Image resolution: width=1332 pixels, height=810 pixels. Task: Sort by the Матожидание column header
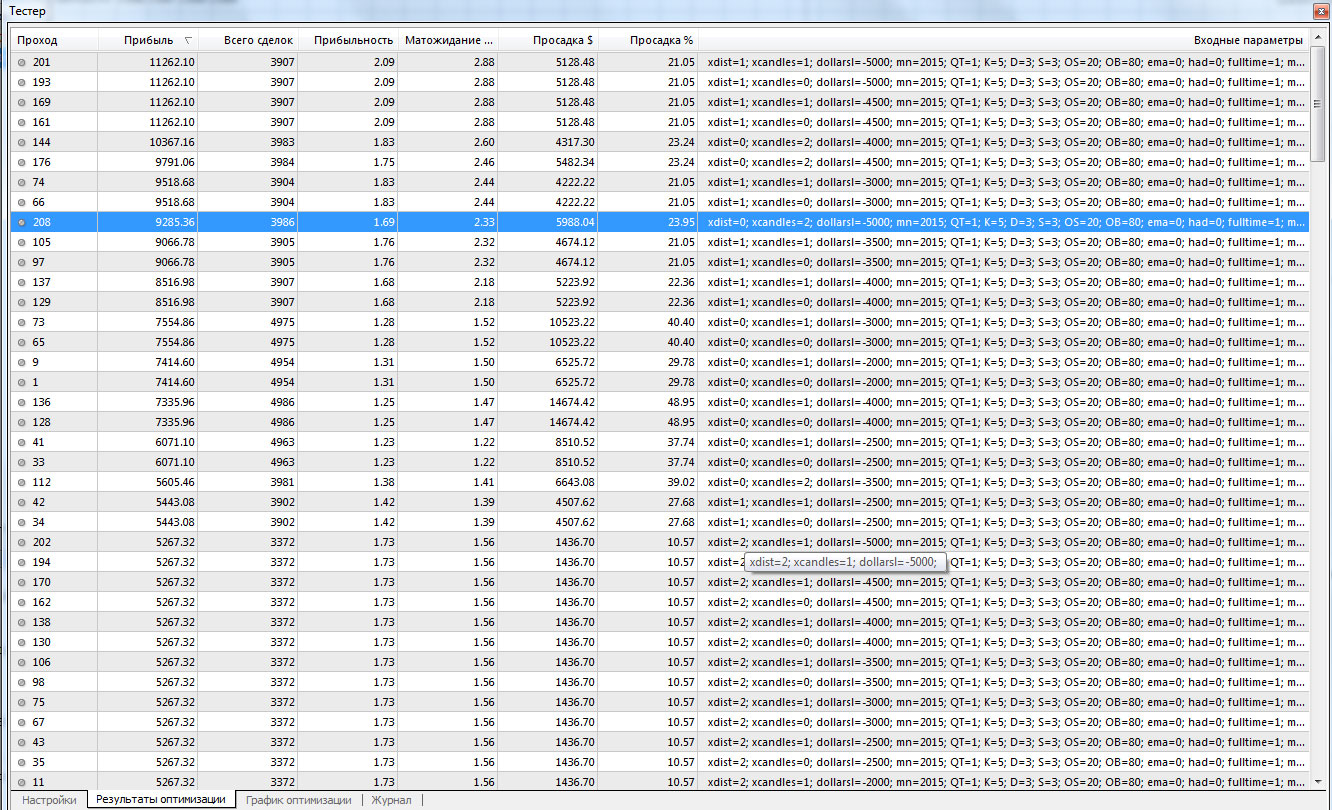(447, 40)
